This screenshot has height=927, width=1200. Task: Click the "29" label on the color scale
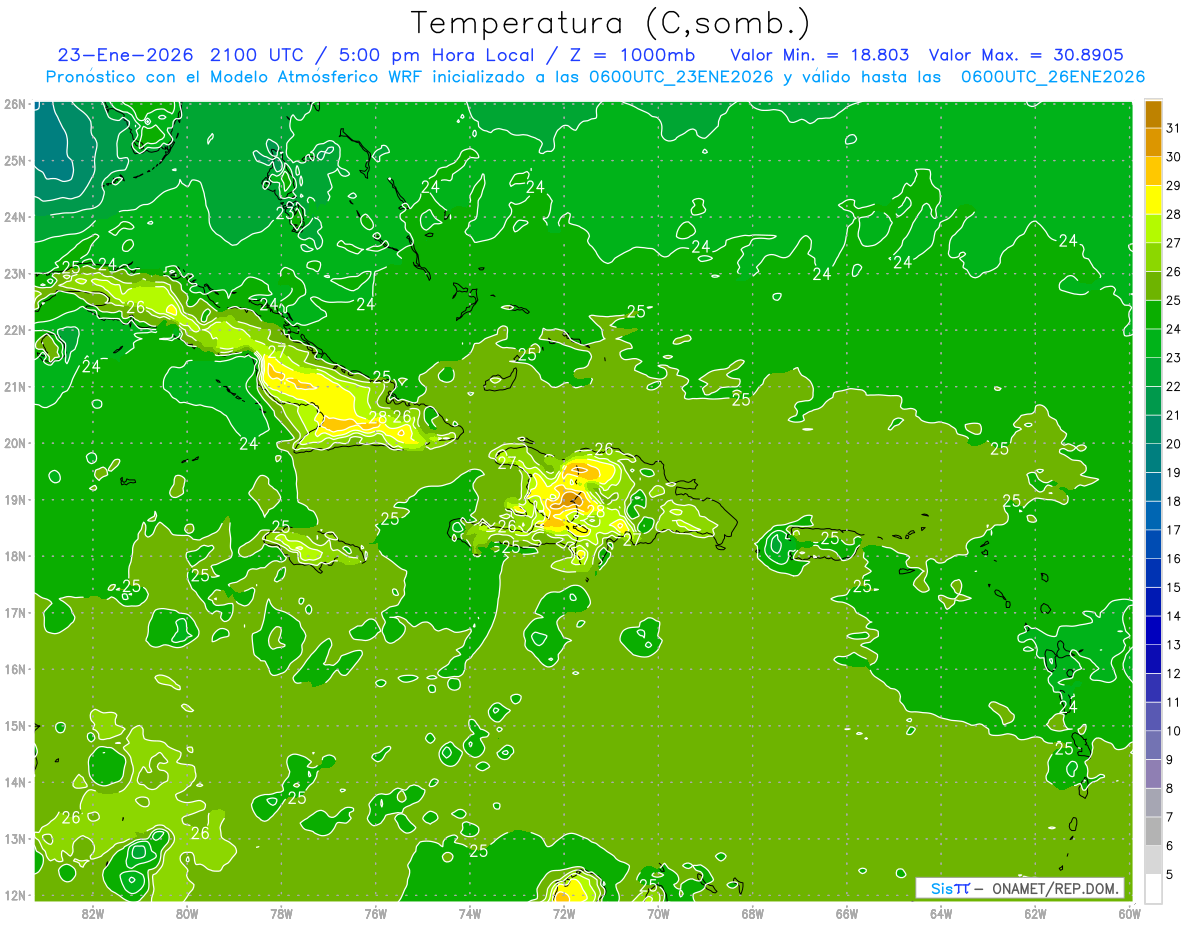pos(1174,185)
